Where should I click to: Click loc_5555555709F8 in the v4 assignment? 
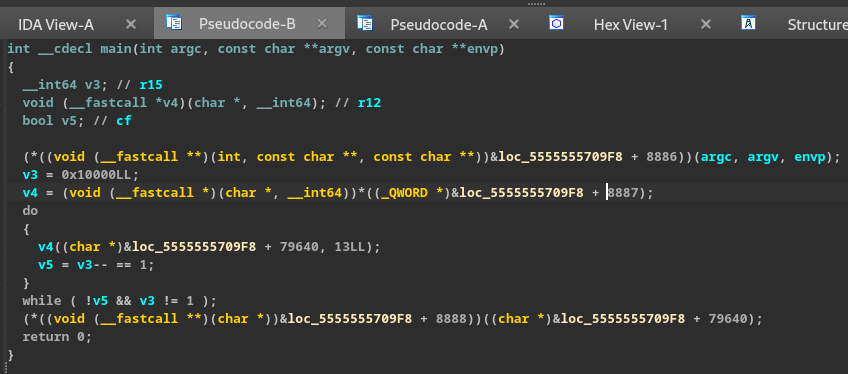(x=521, y=192)
